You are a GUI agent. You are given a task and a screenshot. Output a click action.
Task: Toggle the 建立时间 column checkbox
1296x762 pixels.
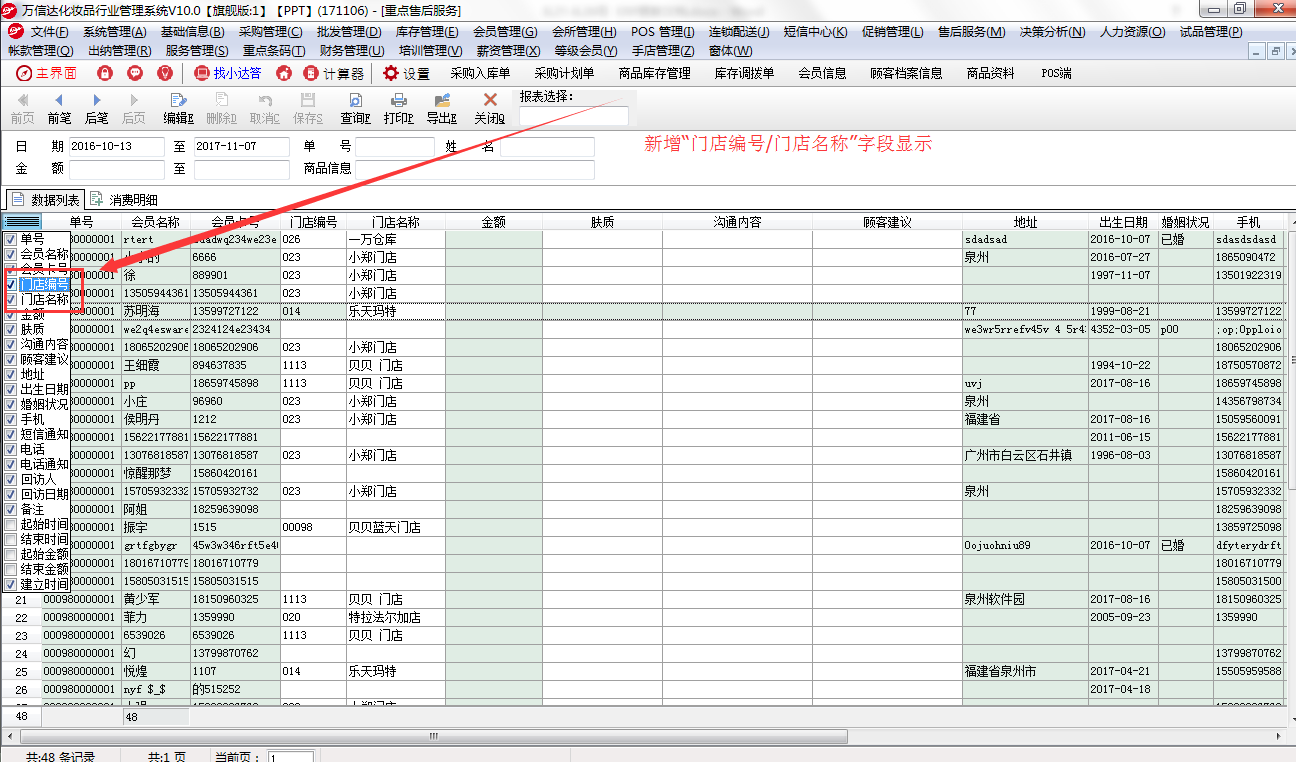10,584
